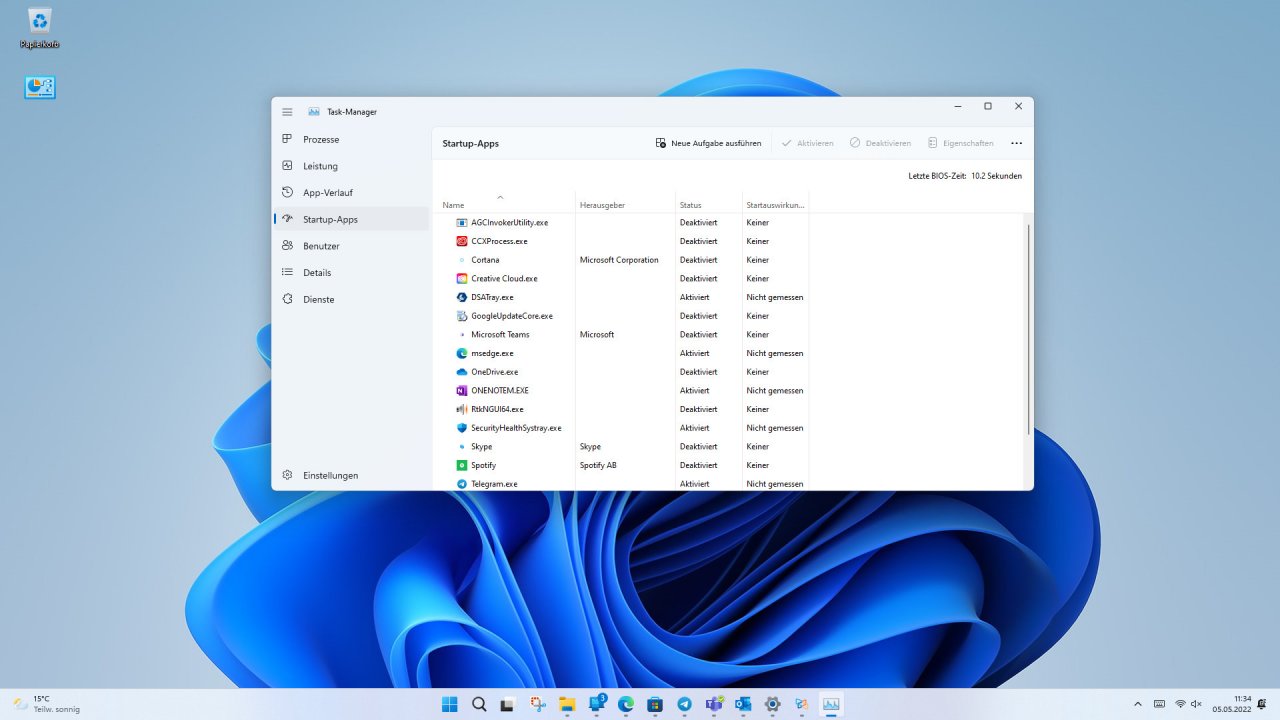Open the second desktop shortcut icon
This screenshot has height=720, width=1280.
[x=40, y=87]
